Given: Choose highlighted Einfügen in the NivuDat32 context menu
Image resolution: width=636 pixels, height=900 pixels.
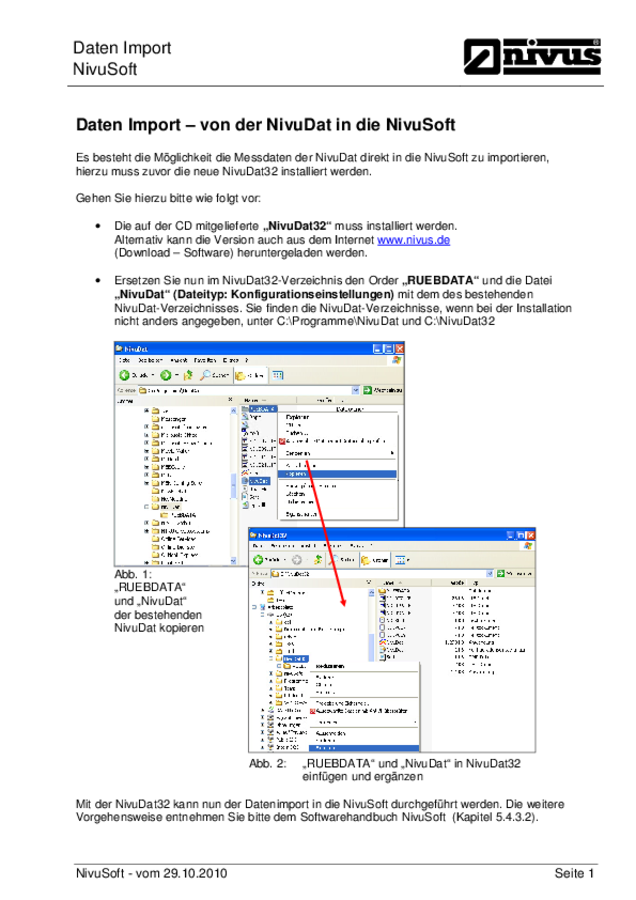Looking at the screenshot, I should 364,748.
